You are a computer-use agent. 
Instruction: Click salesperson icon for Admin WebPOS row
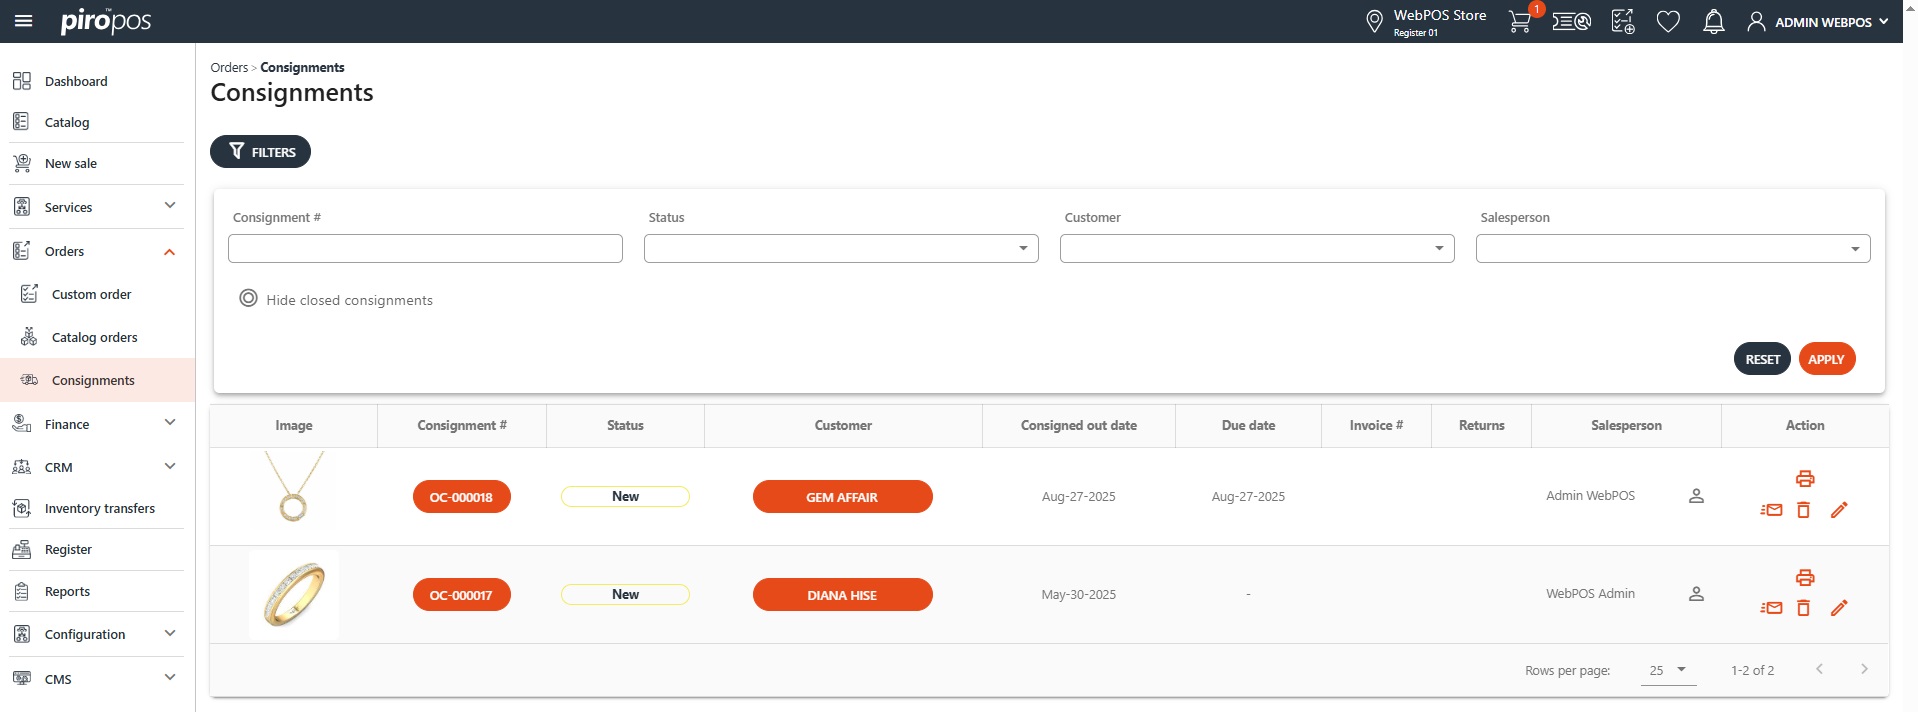coord(1696,496)
